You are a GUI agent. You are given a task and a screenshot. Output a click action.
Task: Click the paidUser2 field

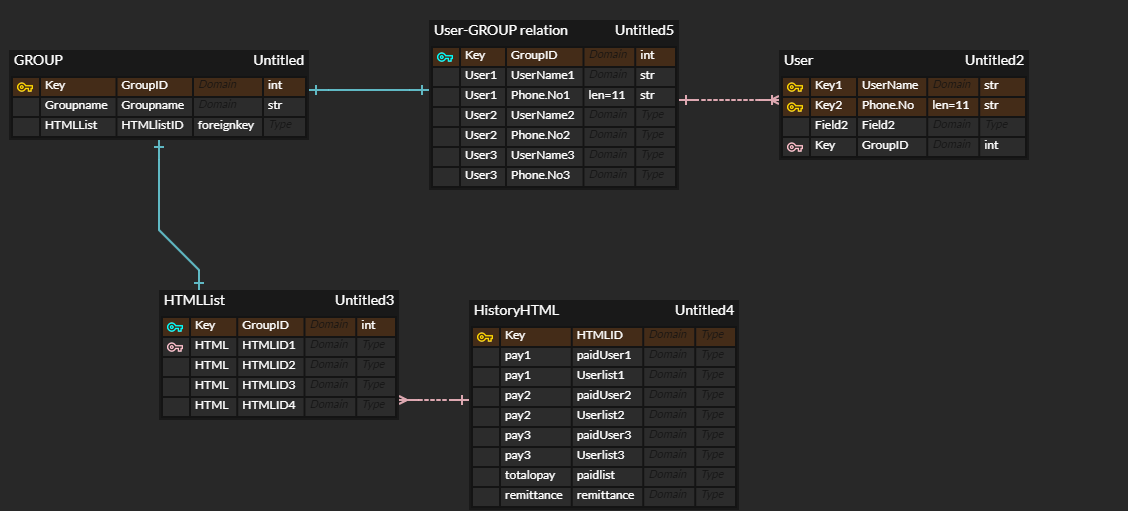click(x=606, y=397)
